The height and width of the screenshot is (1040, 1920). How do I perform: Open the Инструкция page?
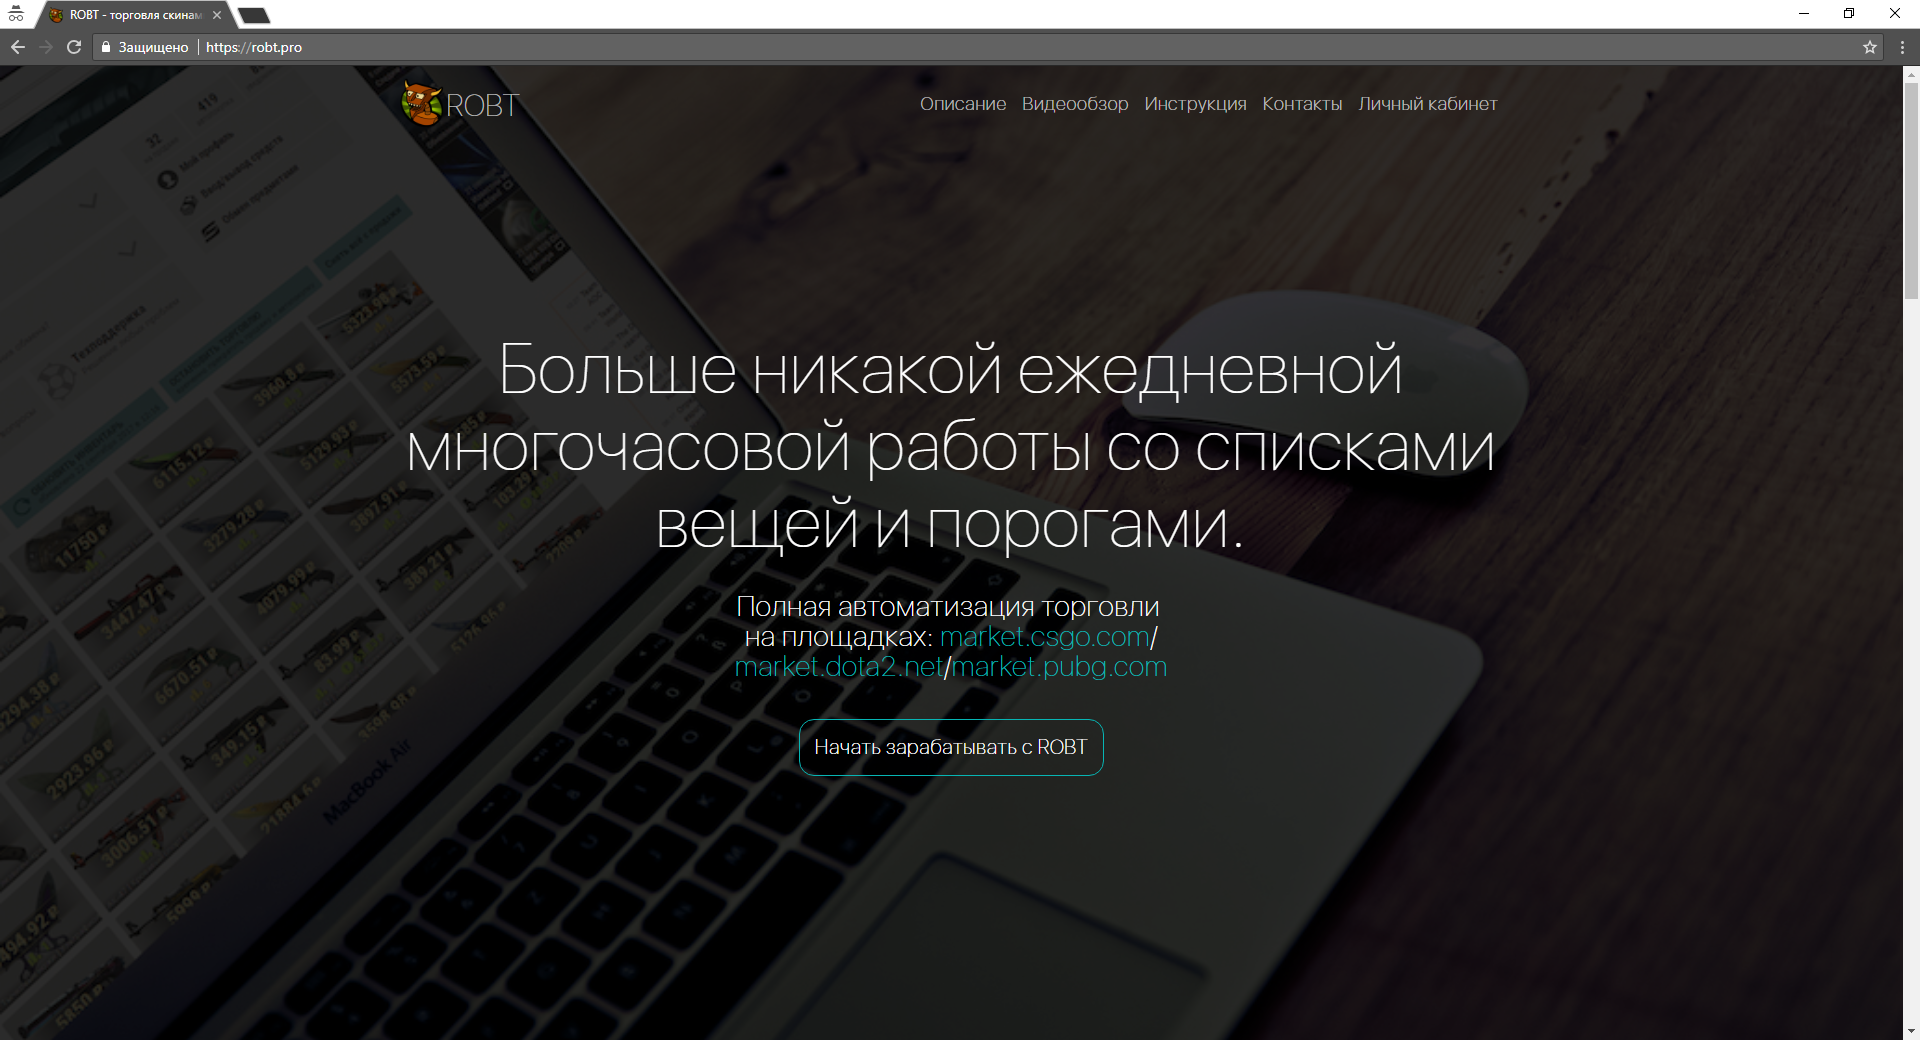1195,104
